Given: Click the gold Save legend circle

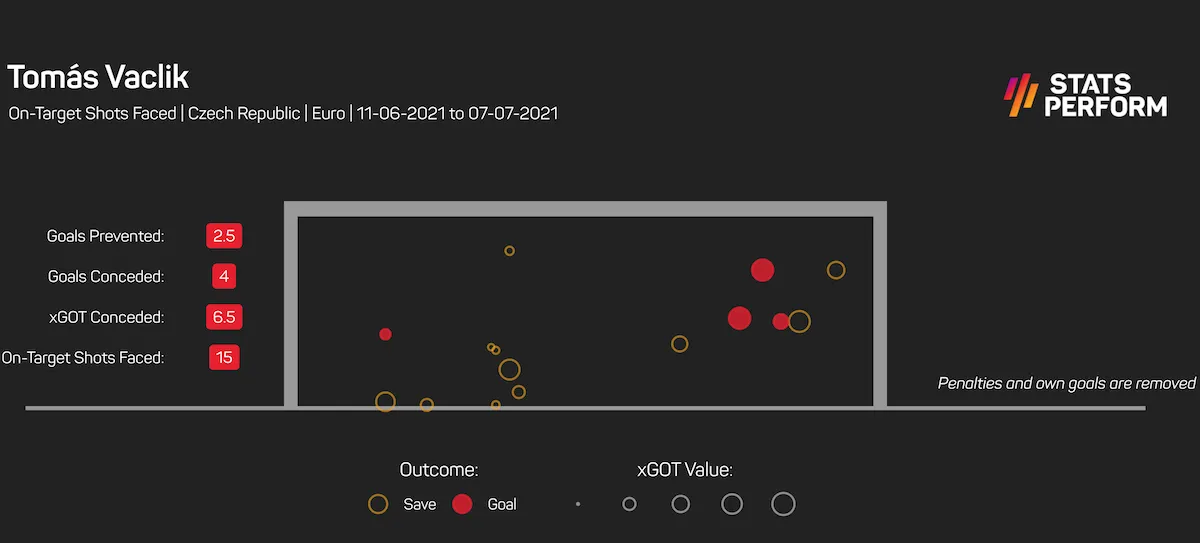Looking at the screenshot, I should tap(378, 504).
